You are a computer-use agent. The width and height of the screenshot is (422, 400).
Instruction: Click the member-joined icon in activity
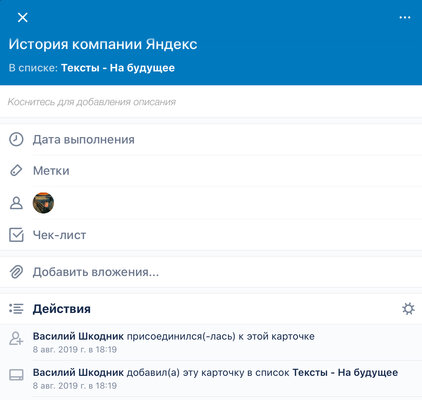point(16,338)
